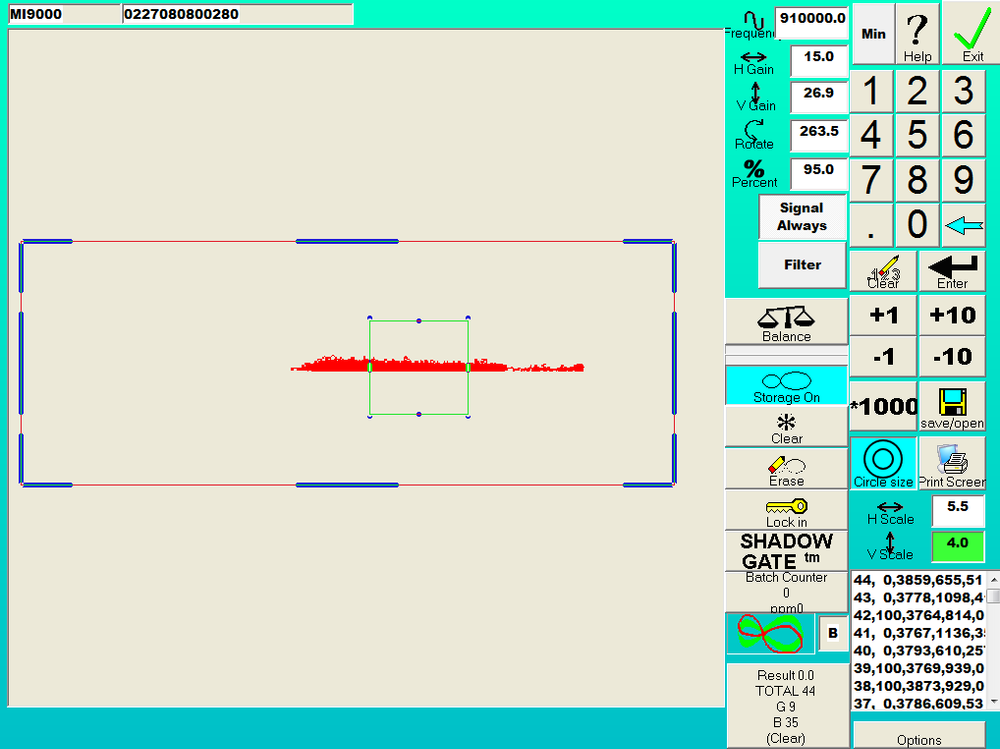Click the Print Screen icon

tap(951, 463)
